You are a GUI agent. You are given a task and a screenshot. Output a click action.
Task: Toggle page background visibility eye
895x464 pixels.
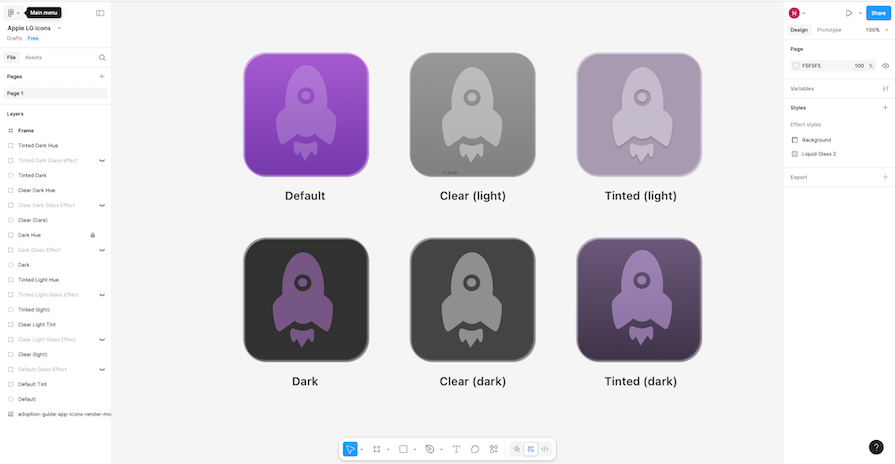(885, 66)
